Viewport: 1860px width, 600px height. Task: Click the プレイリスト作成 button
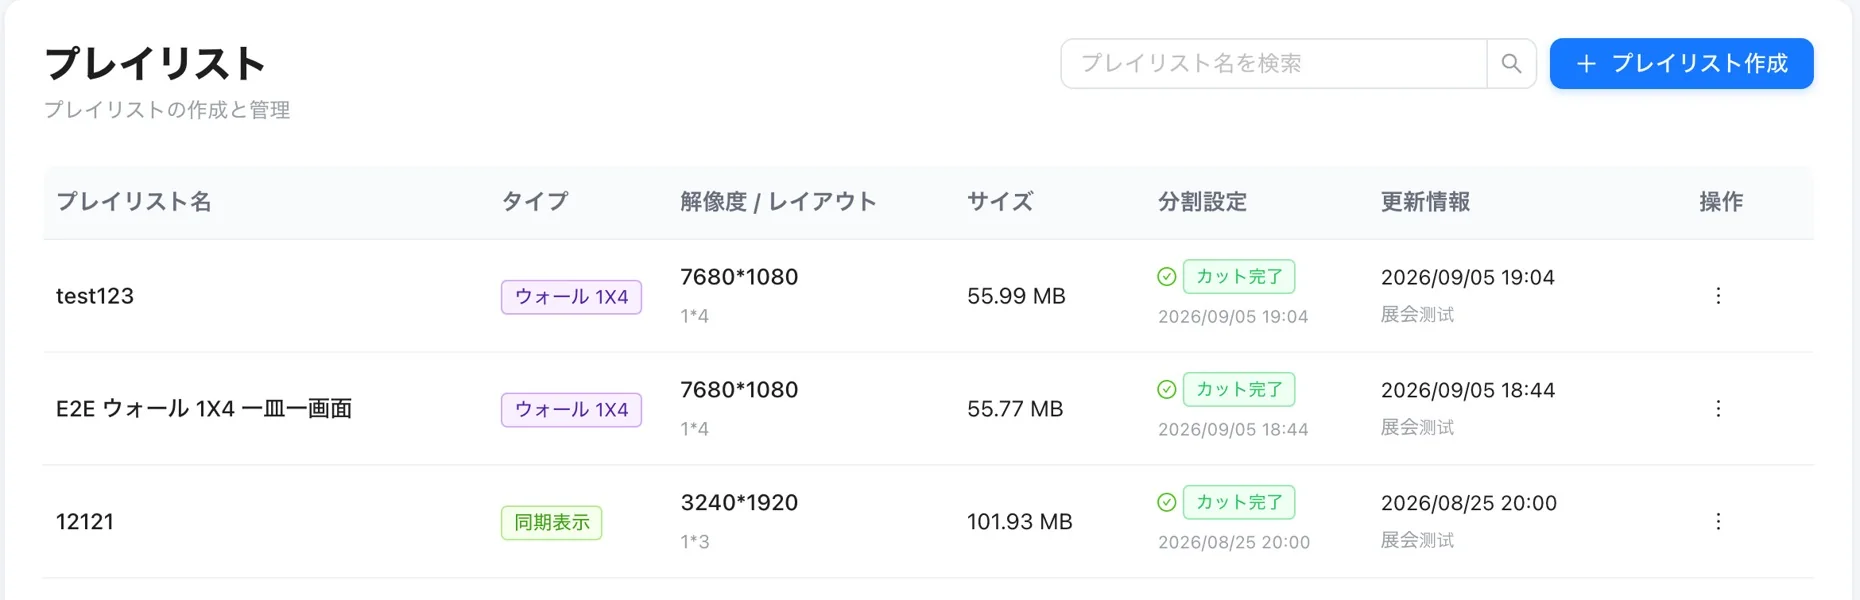click(1682, 64)
